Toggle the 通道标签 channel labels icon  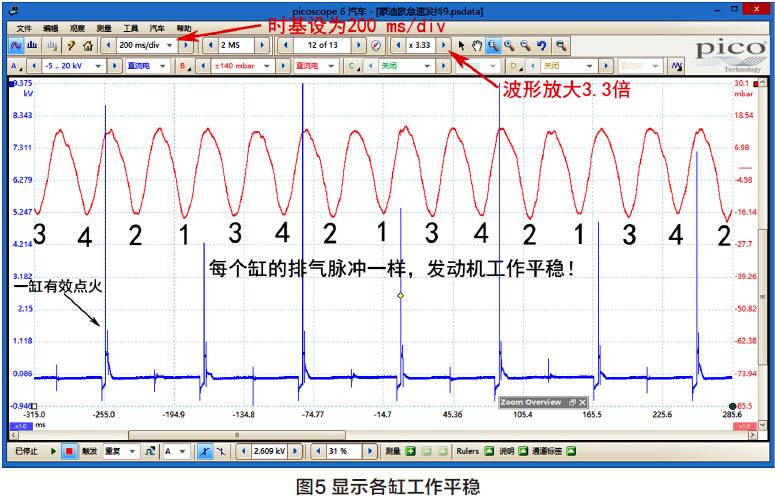pos(570,451)
